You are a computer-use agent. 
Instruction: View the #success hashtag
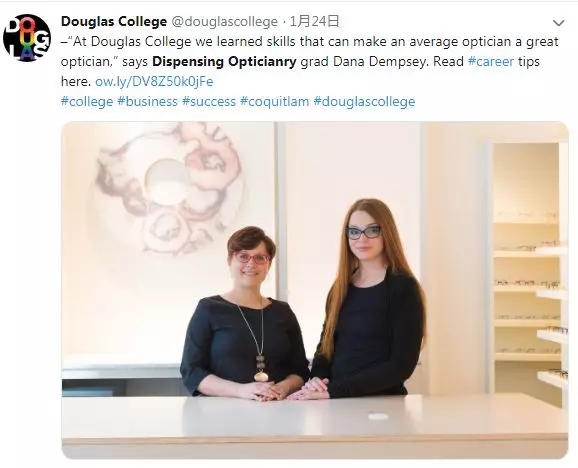tap(209, 101)
